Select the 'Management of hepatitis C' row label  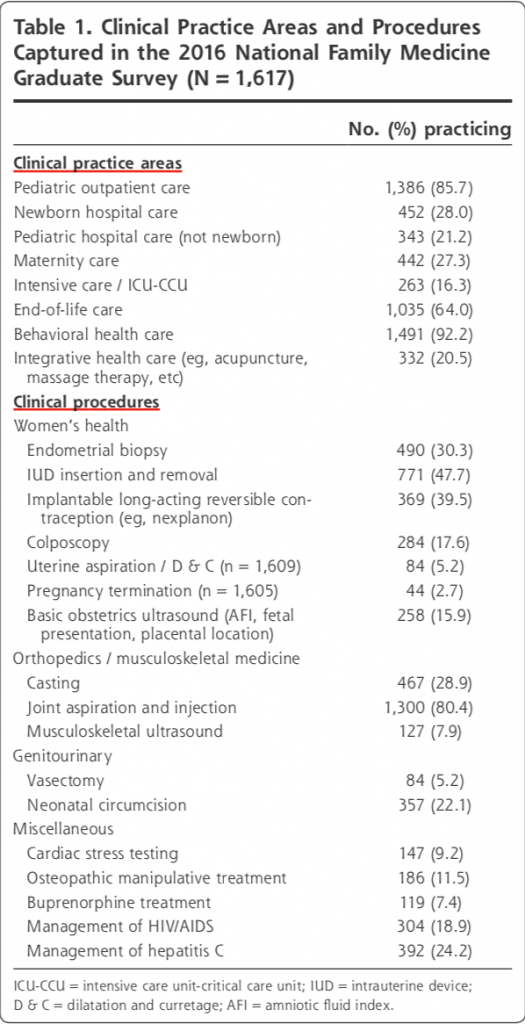(125, 950)
